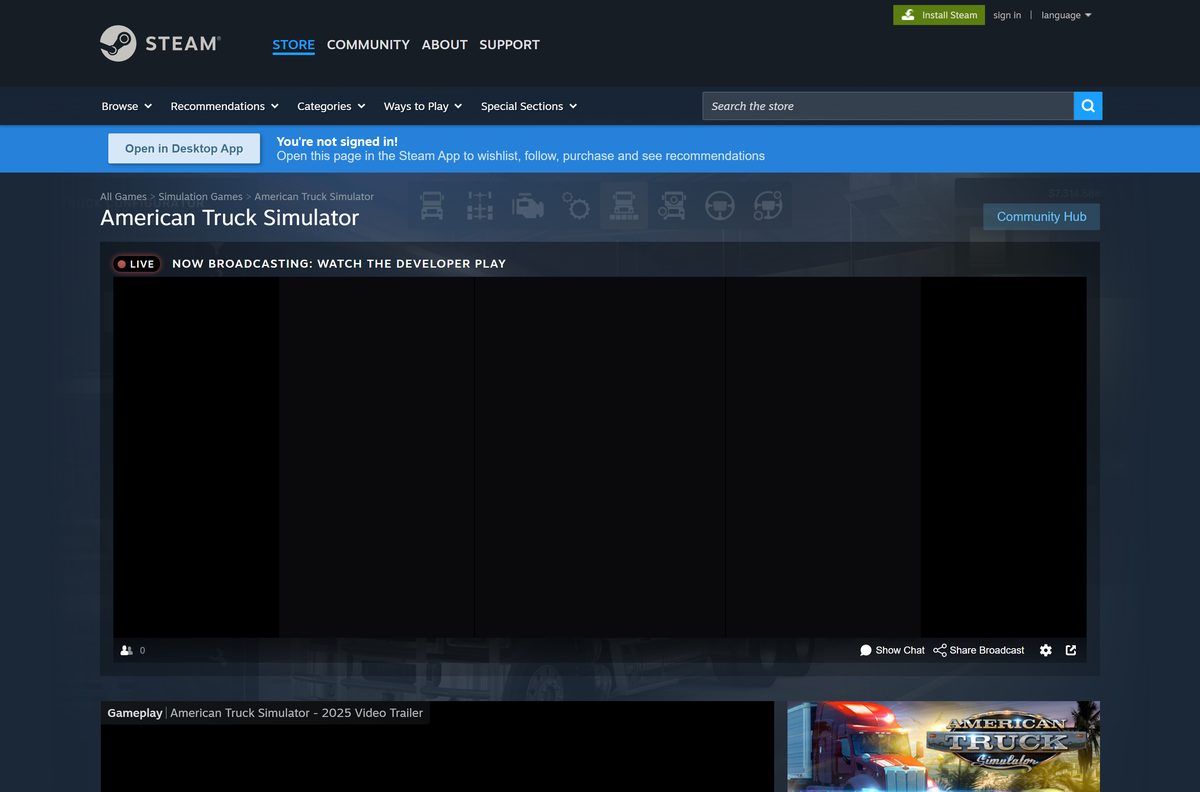
Task: Pop out the broadcast into new window
Action: [1071, 650]
